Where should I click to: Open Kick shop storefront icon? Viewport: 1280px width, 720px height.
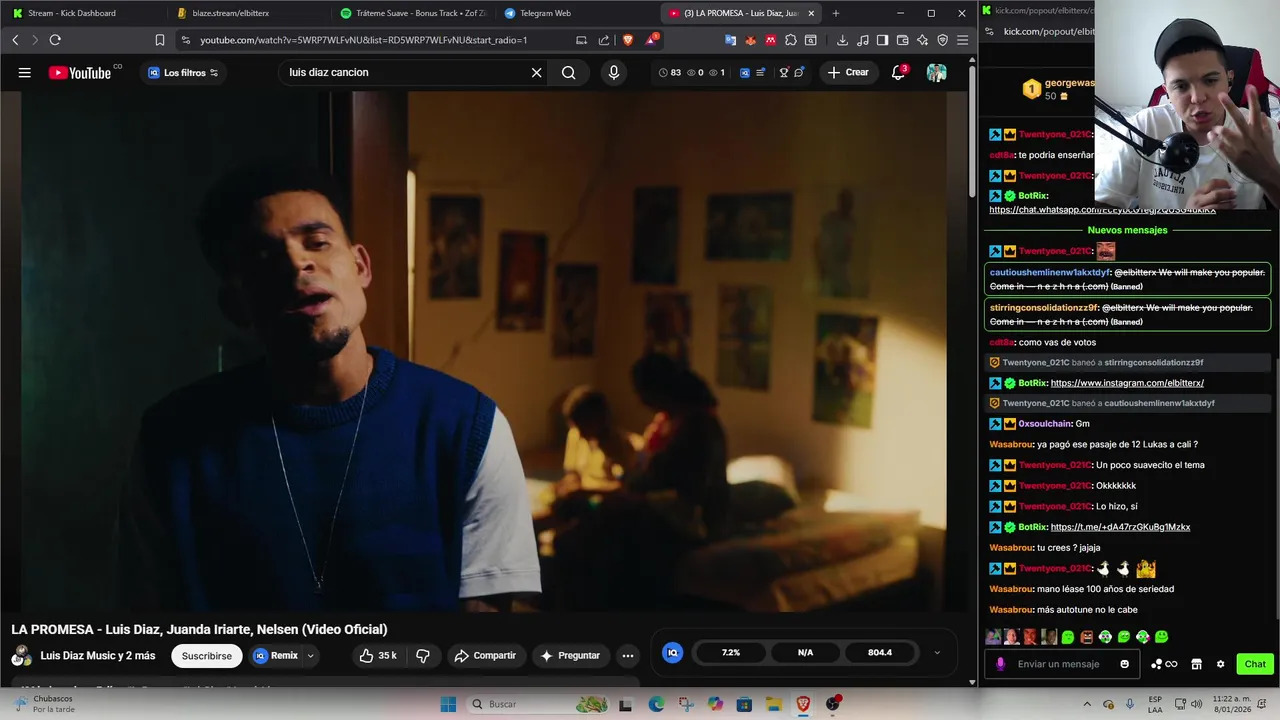[x=1196, y=664]
